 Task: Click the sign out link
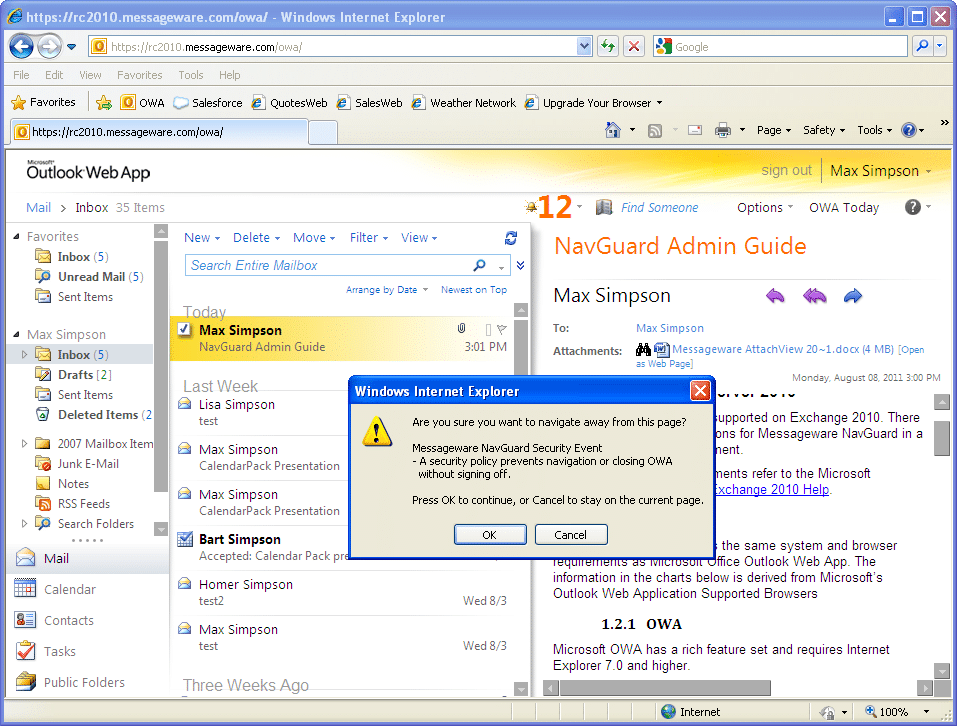[x=786, y=170]
